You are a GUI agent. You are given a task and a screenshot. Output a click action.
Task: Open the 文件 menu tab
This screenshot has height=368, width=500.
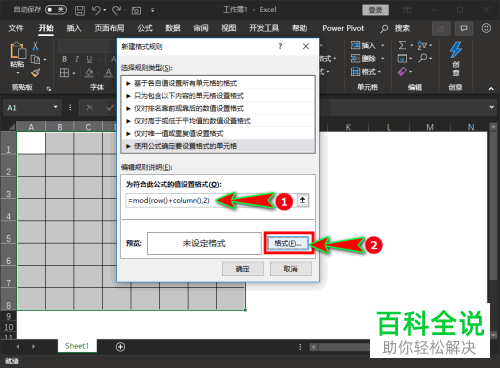(16, 28)
